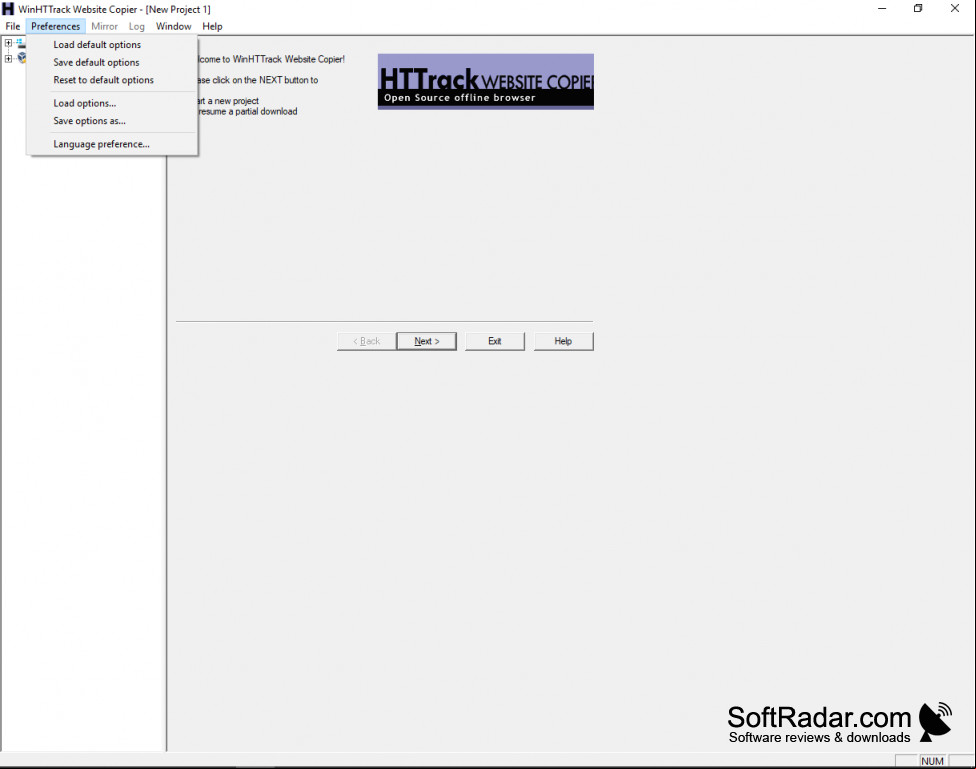Viewport: 976px width, 769px height.
Task: Click the HTTrack Website Copier banner image
Action: click(x=486, y=82)
